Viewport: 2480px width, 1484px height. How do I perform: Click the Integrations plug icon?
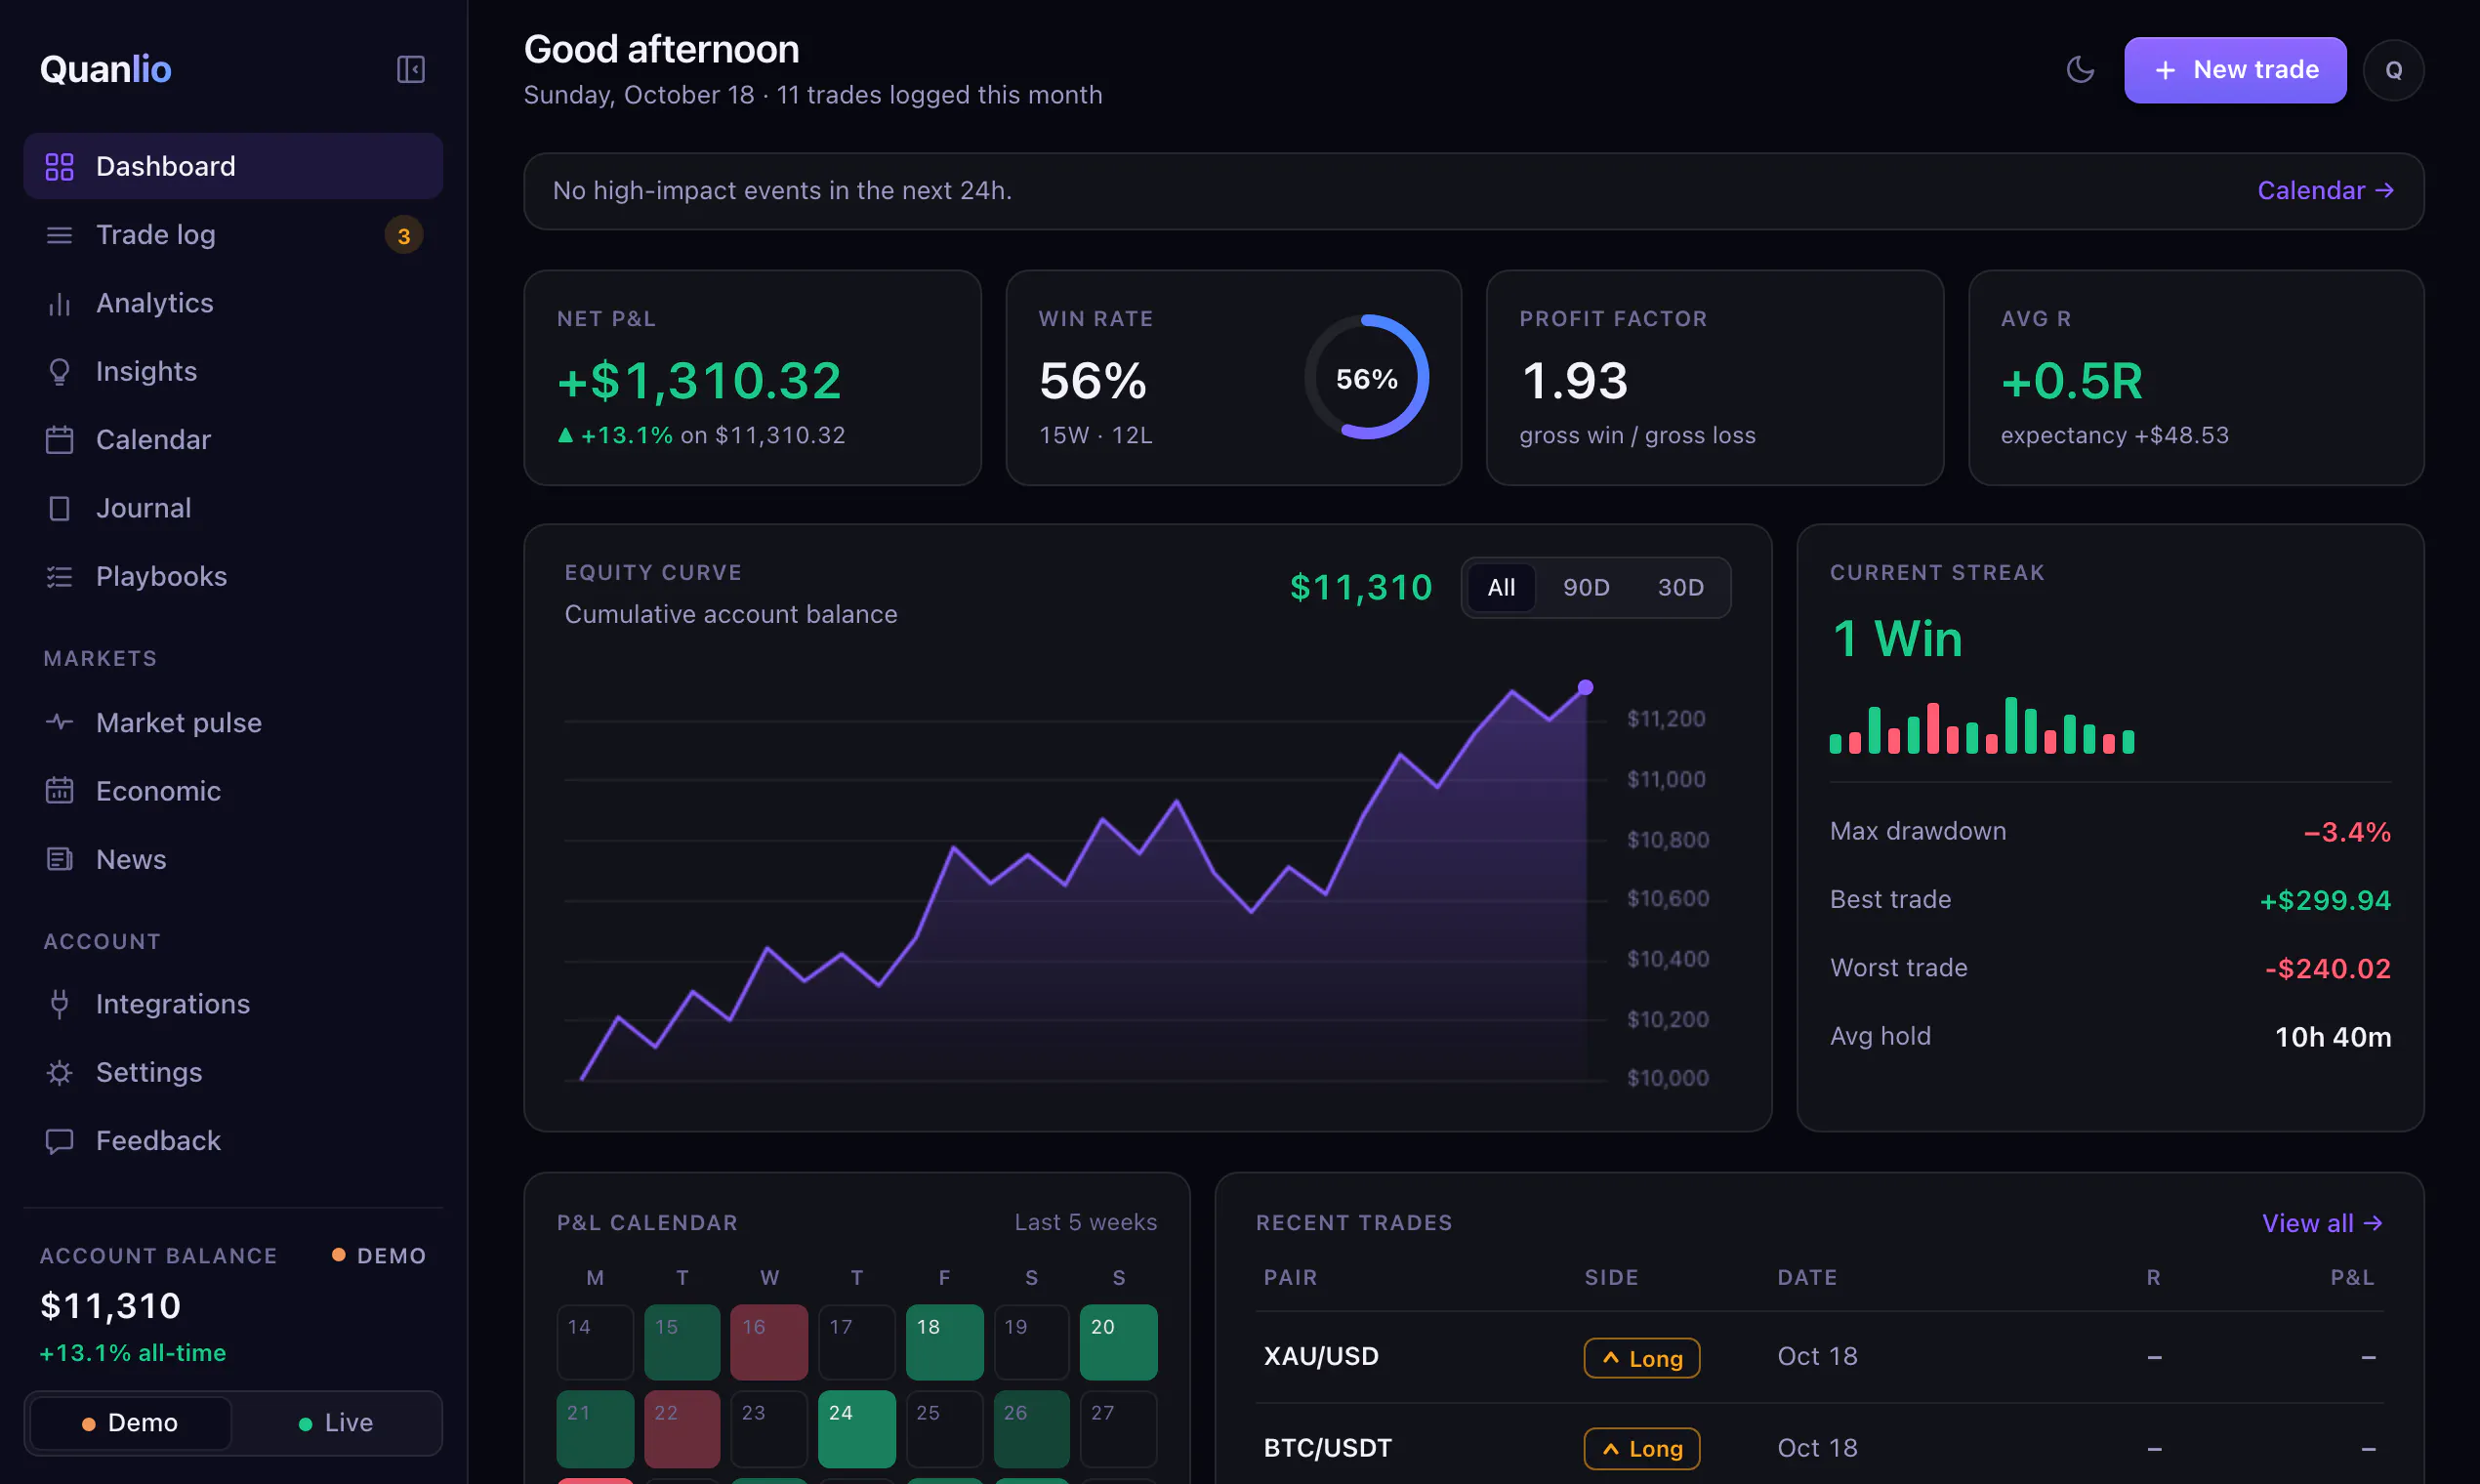tap(60, 1004)
